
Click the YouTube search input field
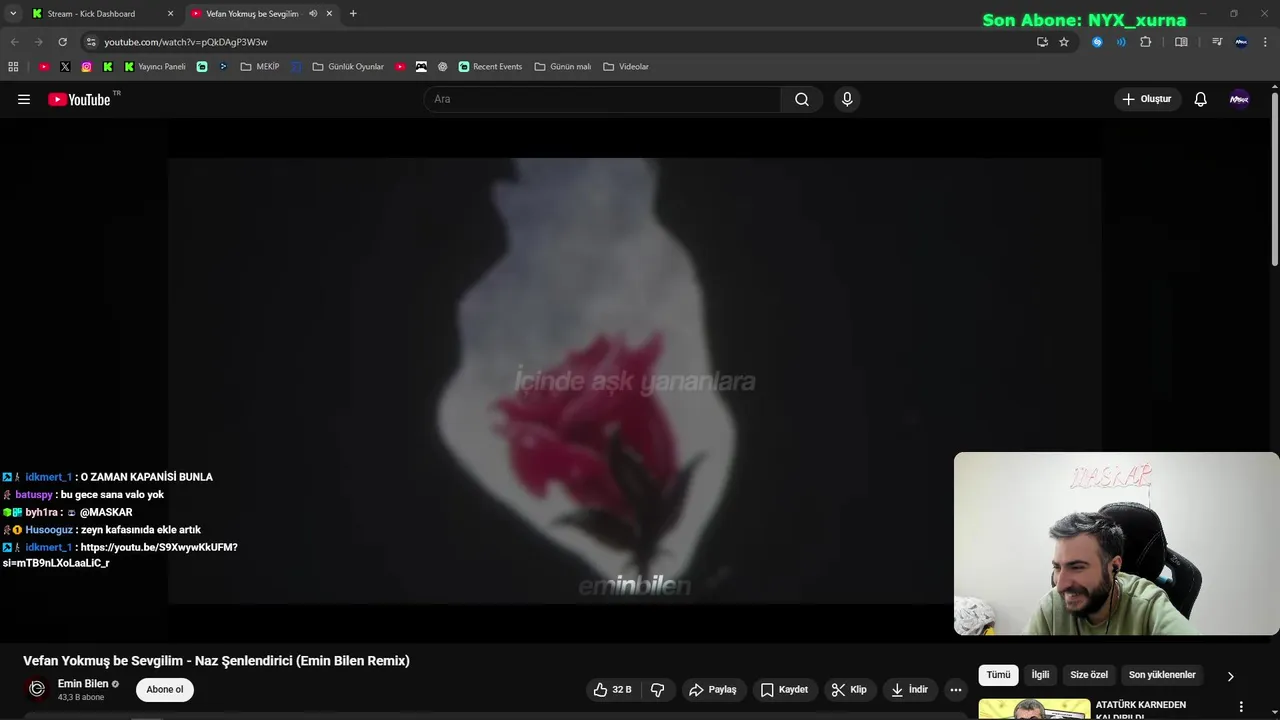[x=602, y=99]
